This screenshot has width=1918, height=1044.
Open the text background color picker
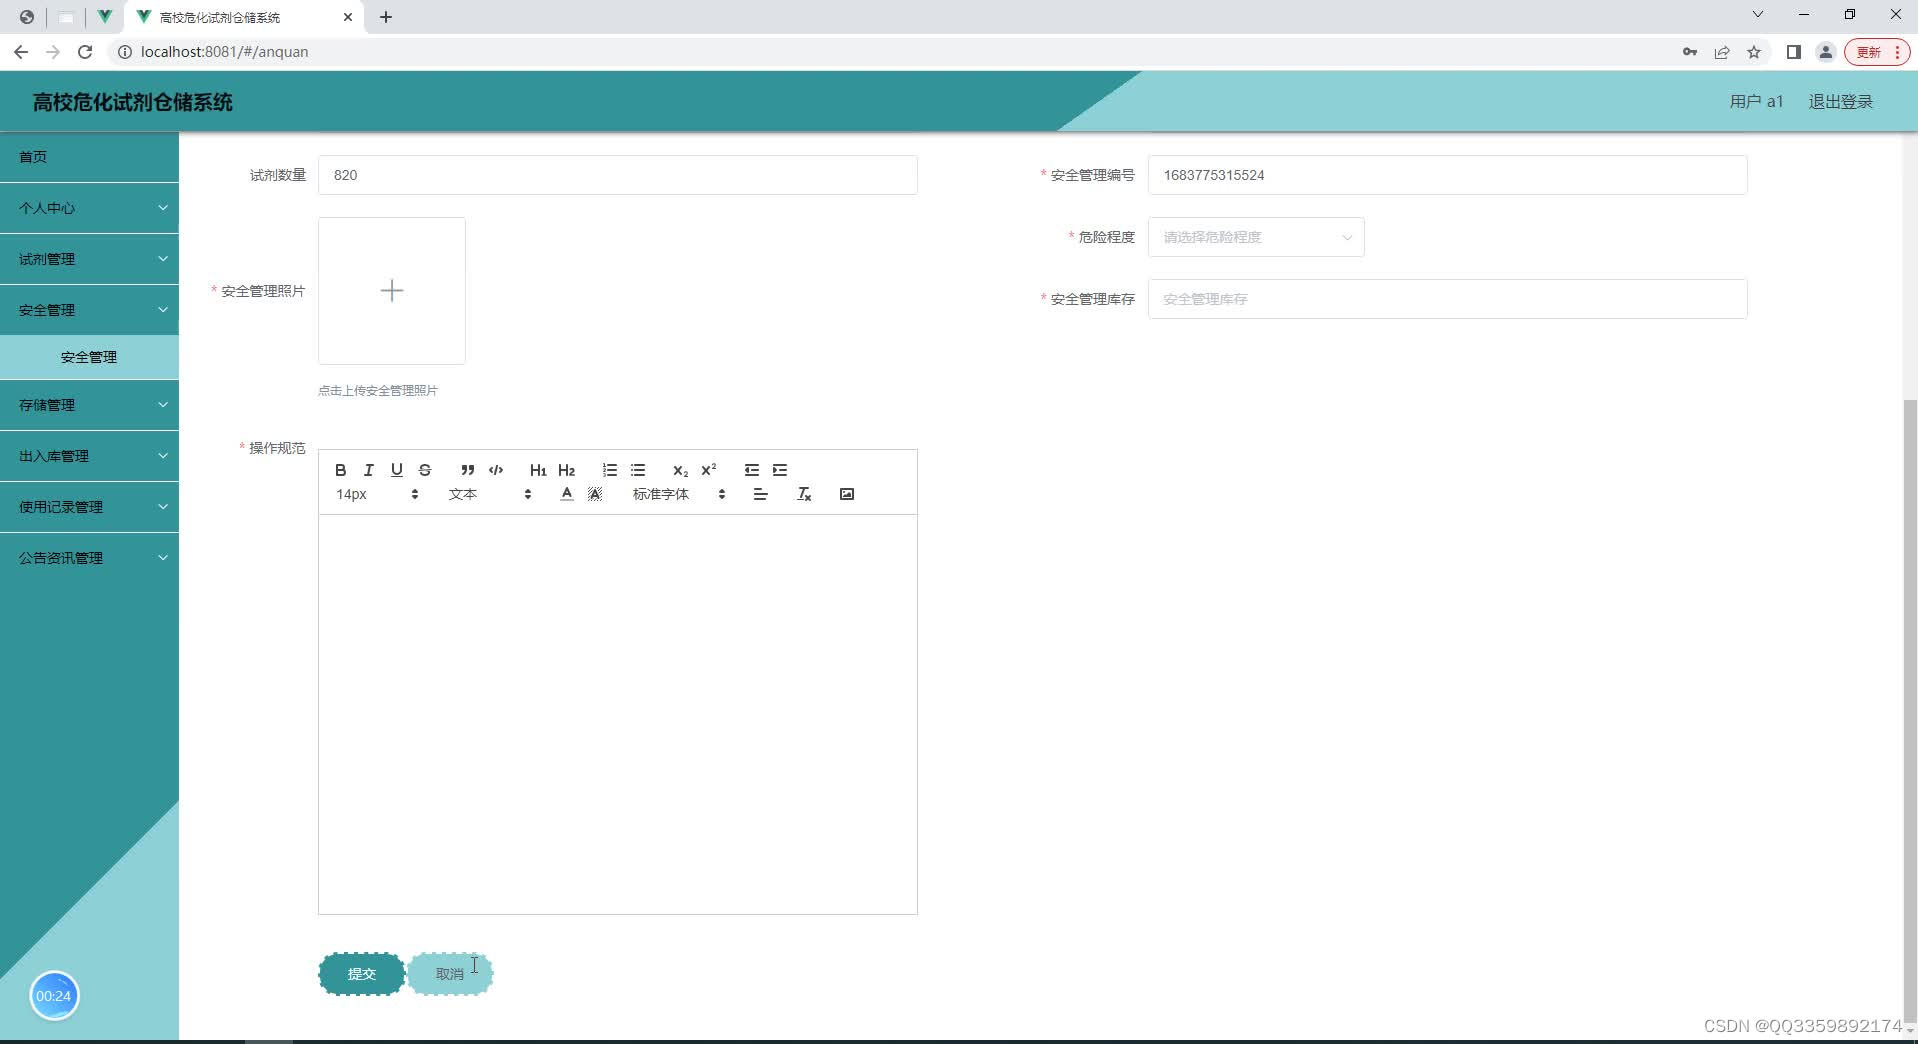[x=595, y=494]
